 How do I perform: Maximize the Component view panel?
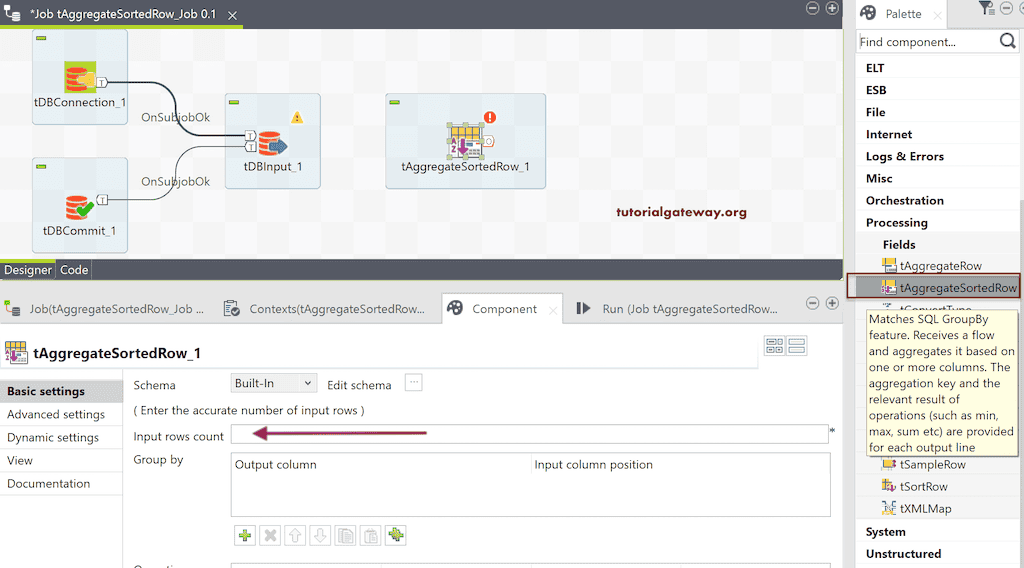tap(832, 303)
